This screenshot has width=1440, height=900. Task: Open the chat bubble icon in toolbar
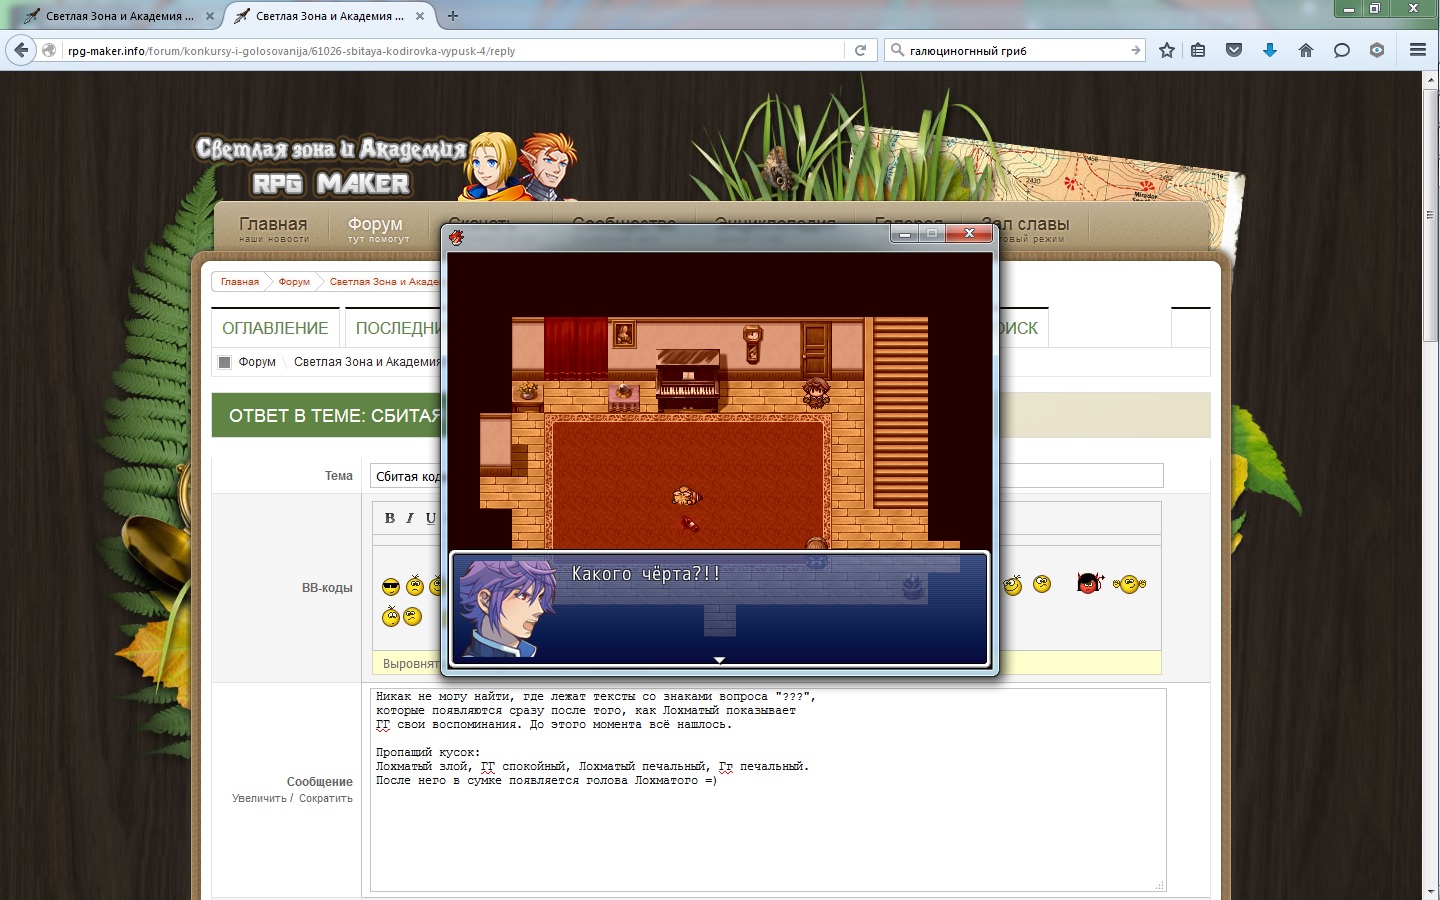click(1342, 50)
